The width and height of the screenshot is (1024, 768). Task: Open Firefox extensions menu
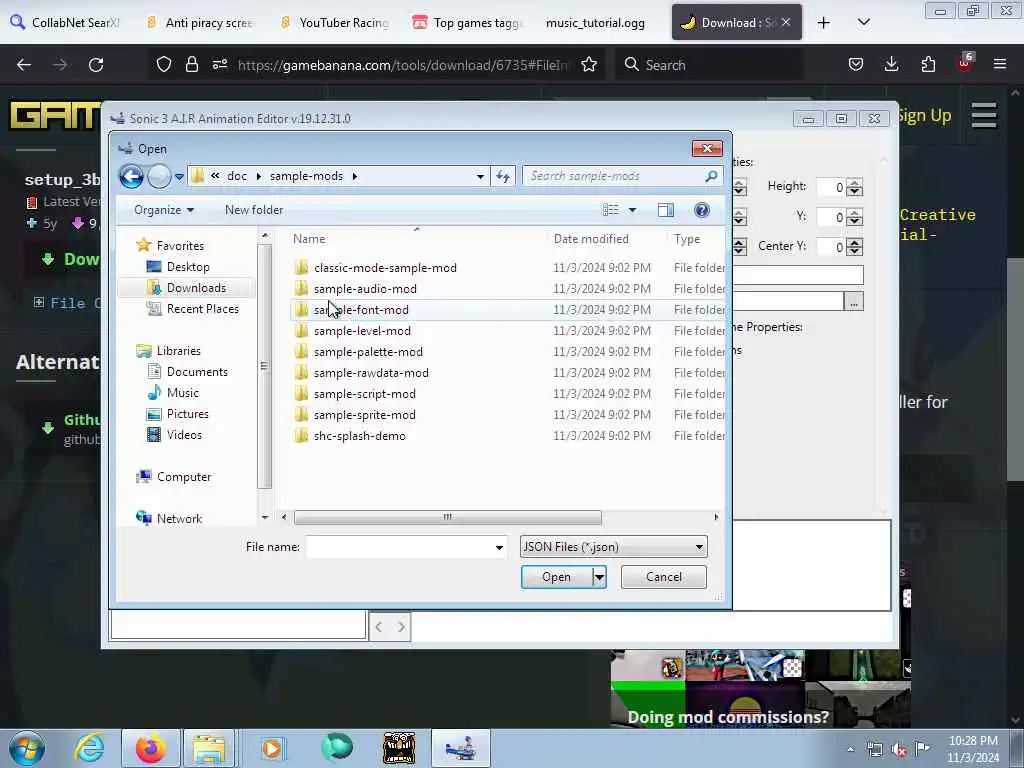(x=928, y=64)
